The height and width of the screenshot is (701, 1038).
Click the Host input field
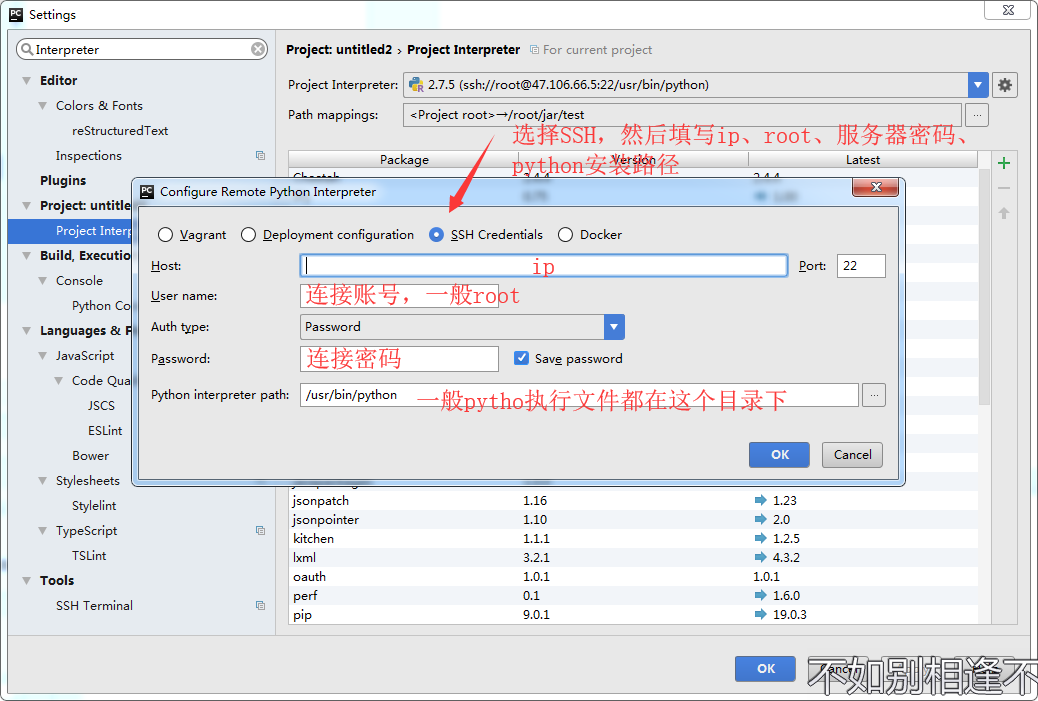coord(543,265)
